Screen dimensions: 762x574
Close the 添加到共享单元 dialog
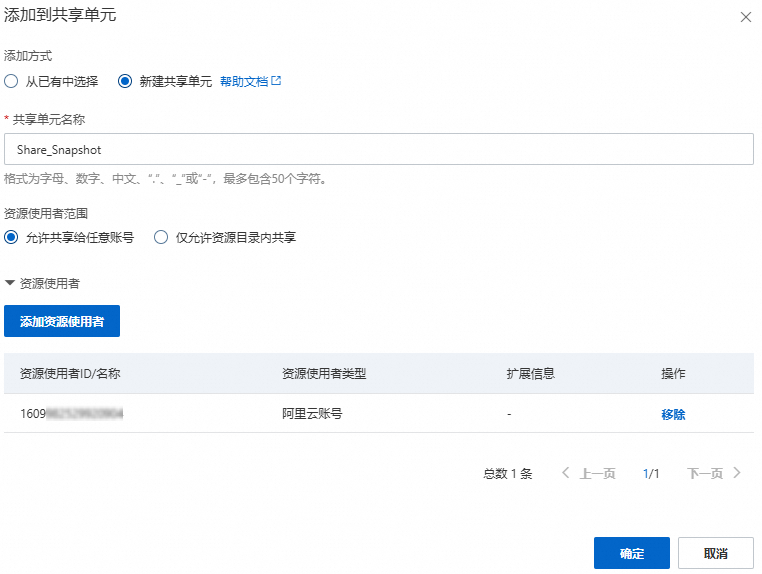745,17
